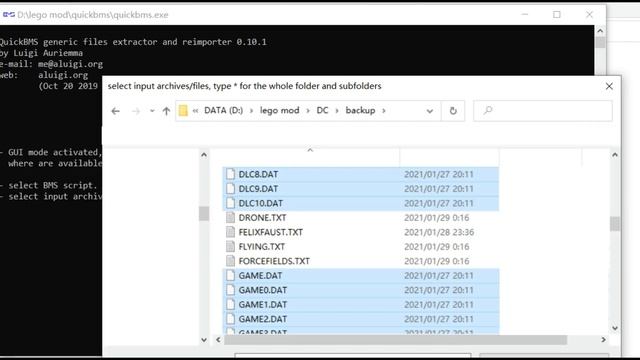
Task: Click file list vertical scroll up arrow
Action: coord(615,155)
